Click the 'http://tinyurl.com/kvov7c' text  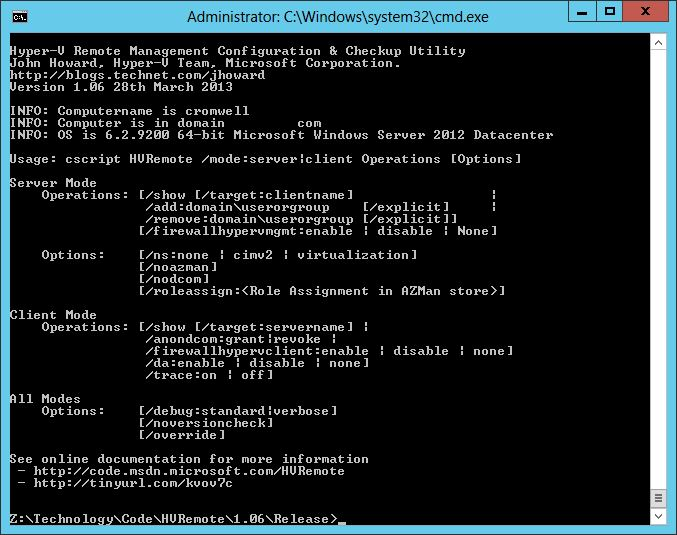click(133, 483)
